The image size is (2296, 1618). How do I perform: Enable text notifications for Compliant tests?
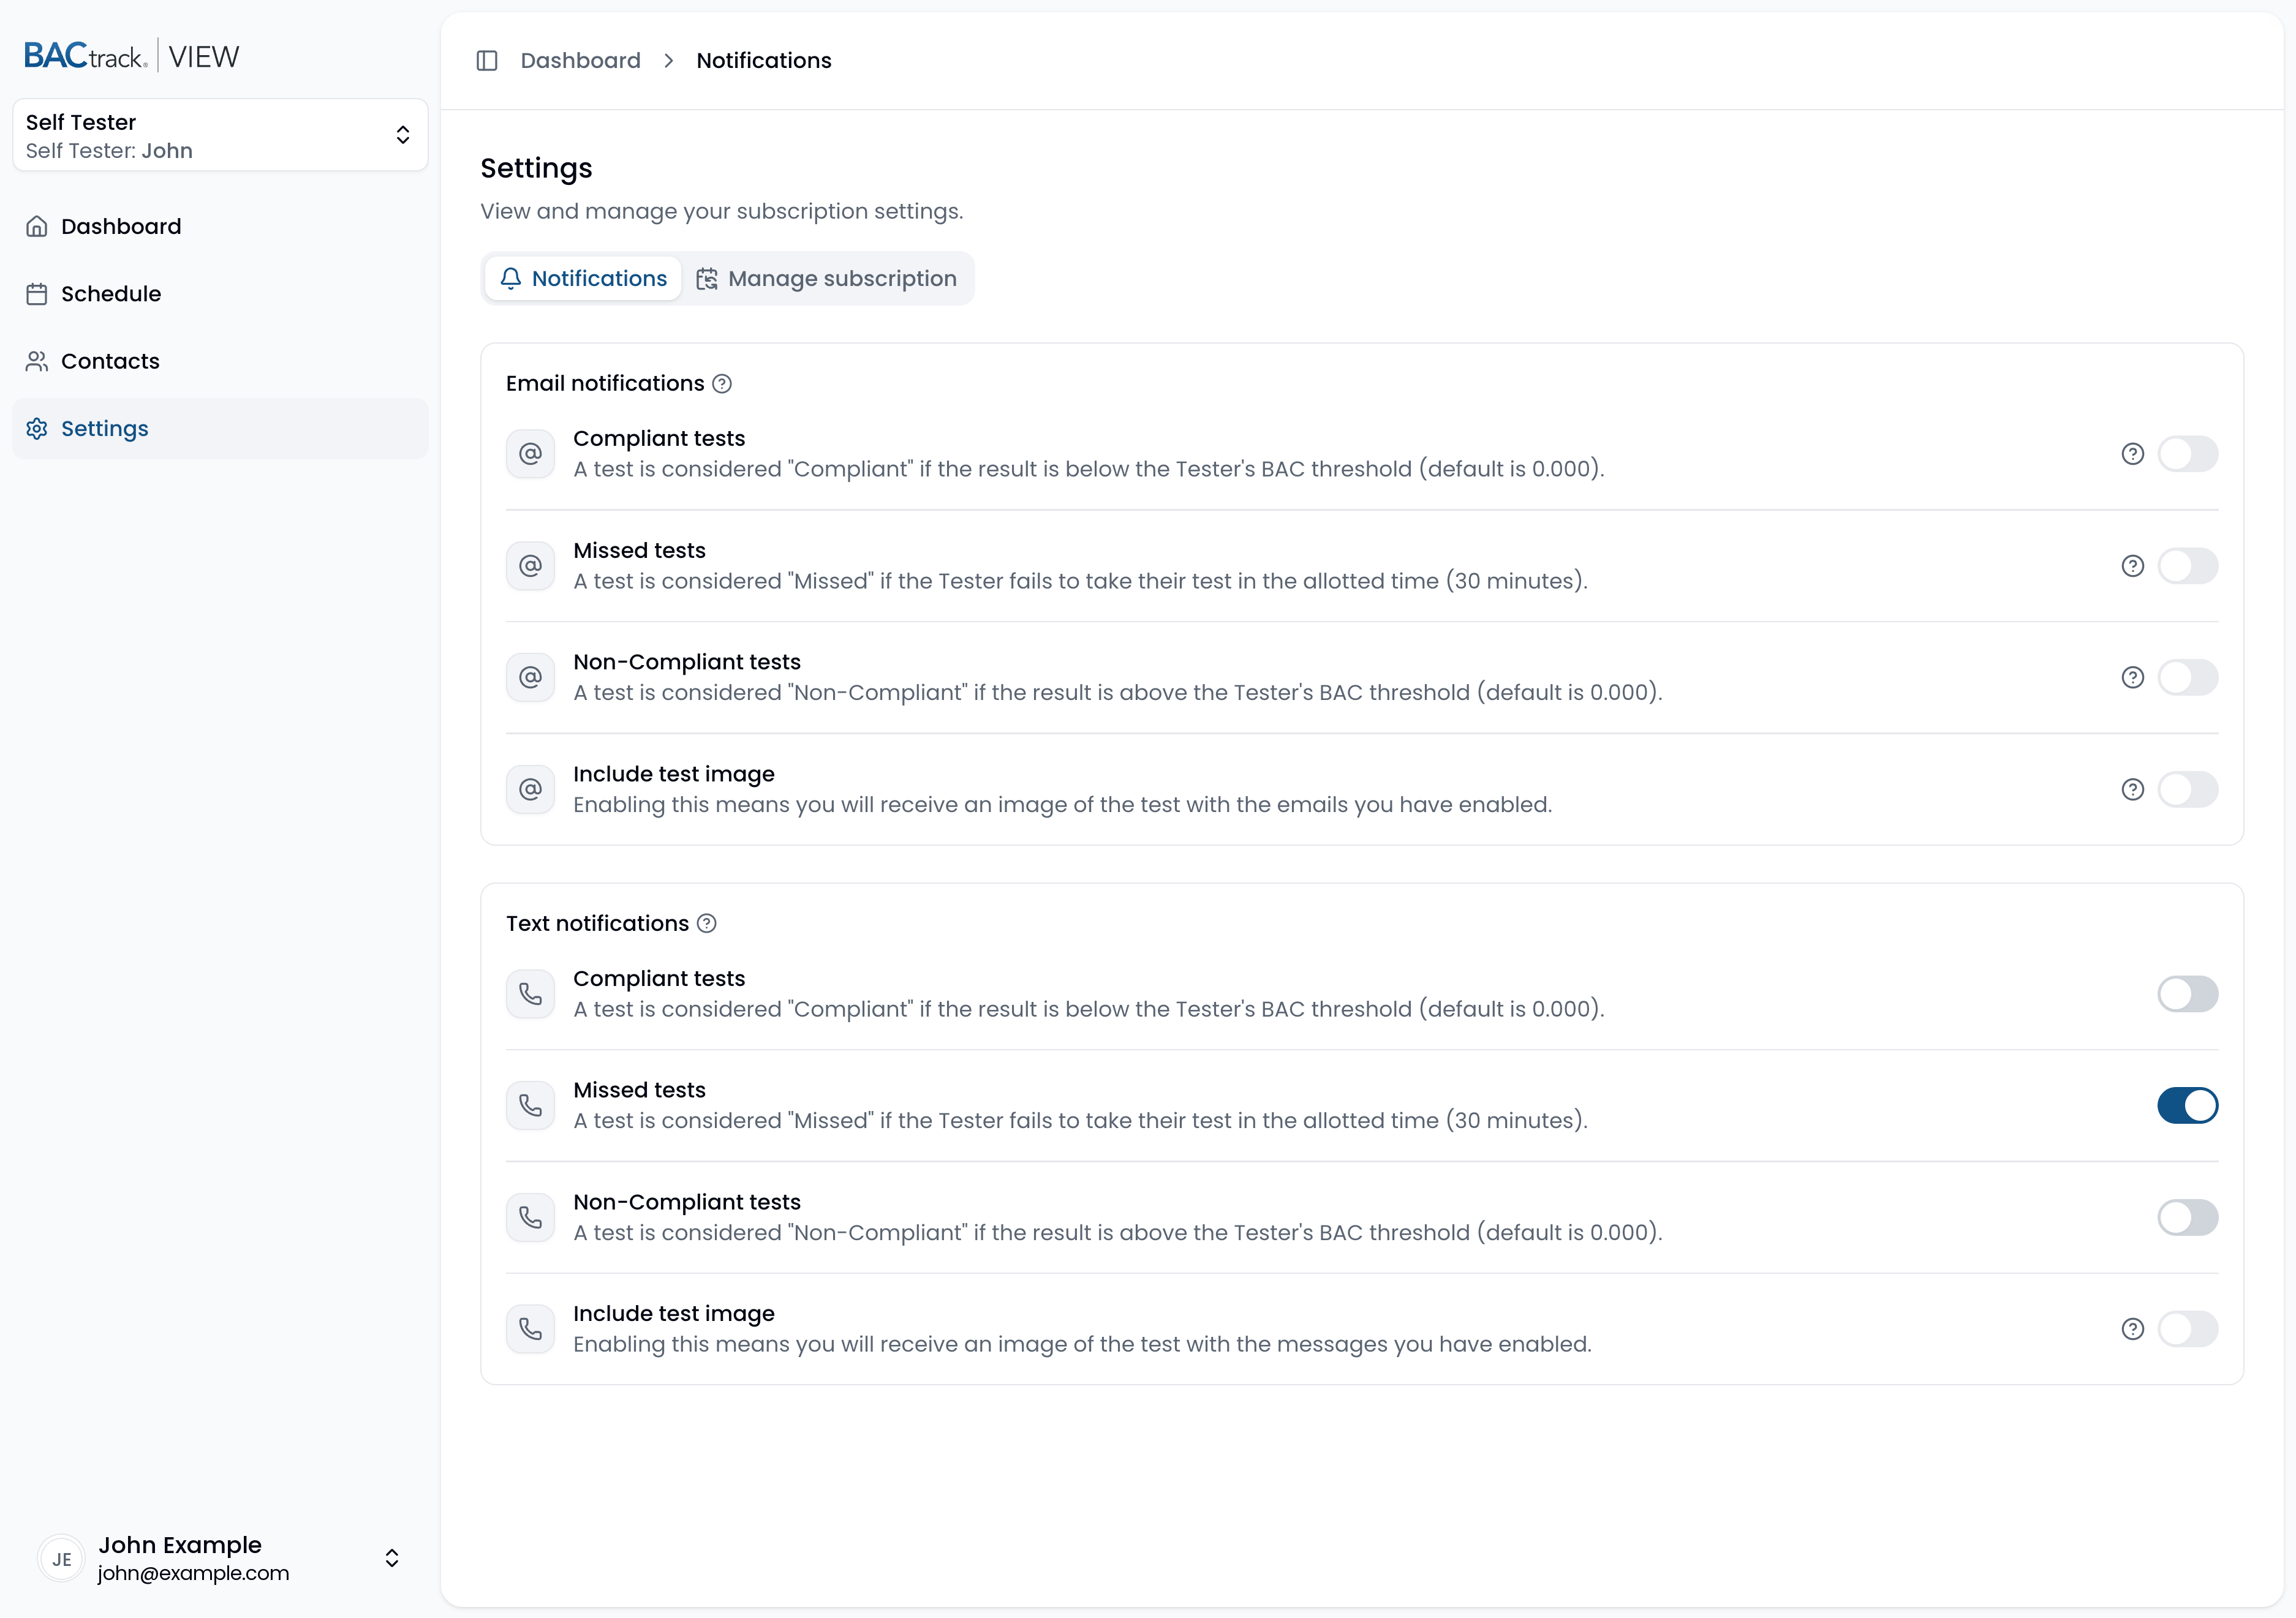pos(2188,994)
